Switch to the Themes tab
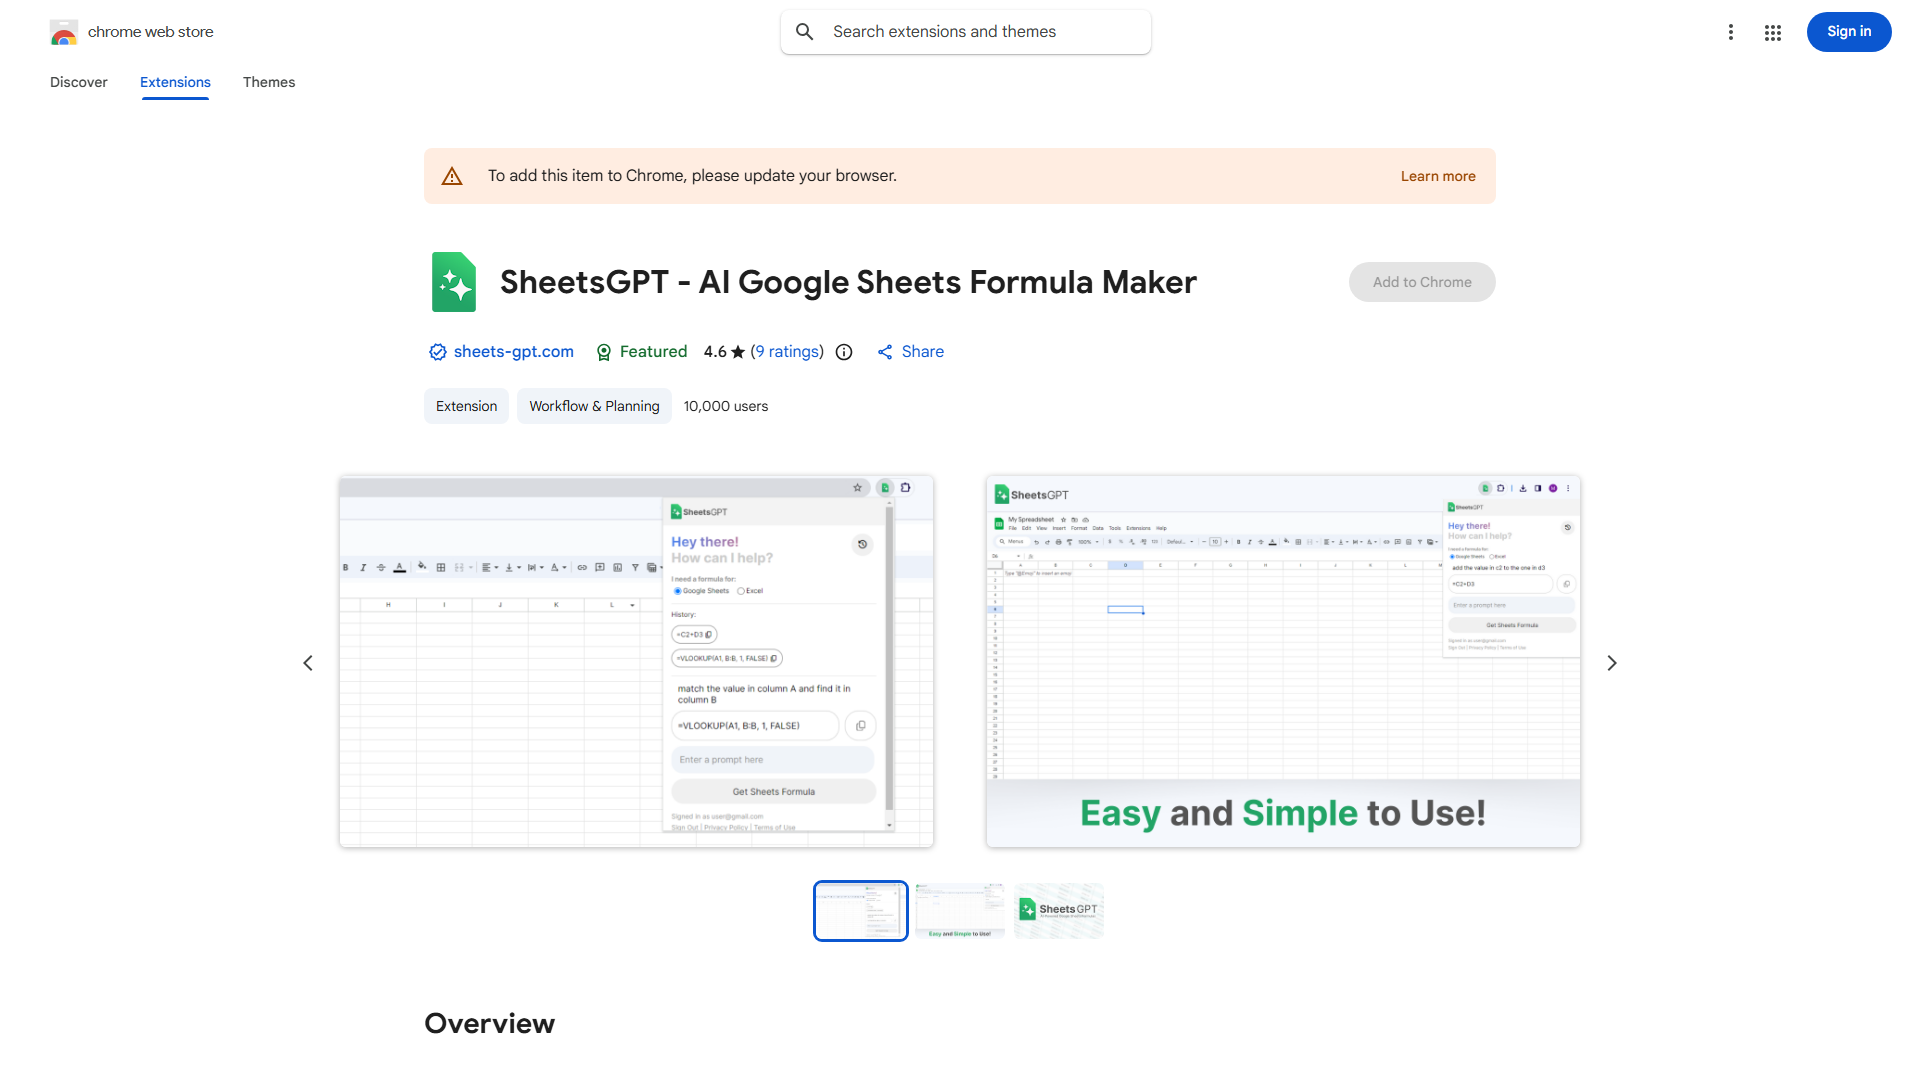Screen dimensions: 1920x1080 [x=269, y=82]
